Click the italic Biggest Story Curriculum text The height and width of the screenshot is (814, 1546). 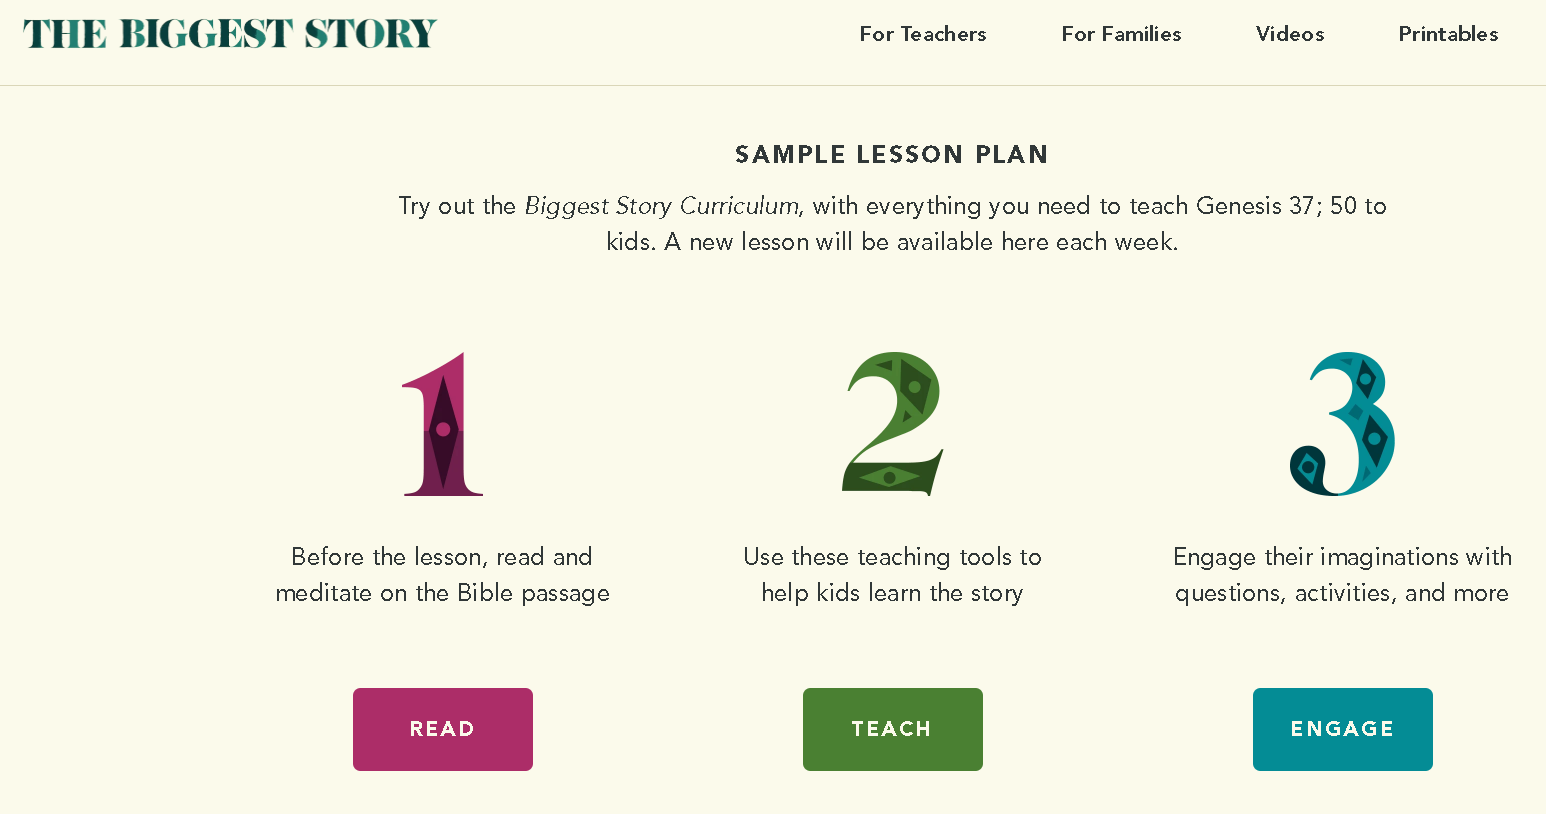[x=661, y=206]
